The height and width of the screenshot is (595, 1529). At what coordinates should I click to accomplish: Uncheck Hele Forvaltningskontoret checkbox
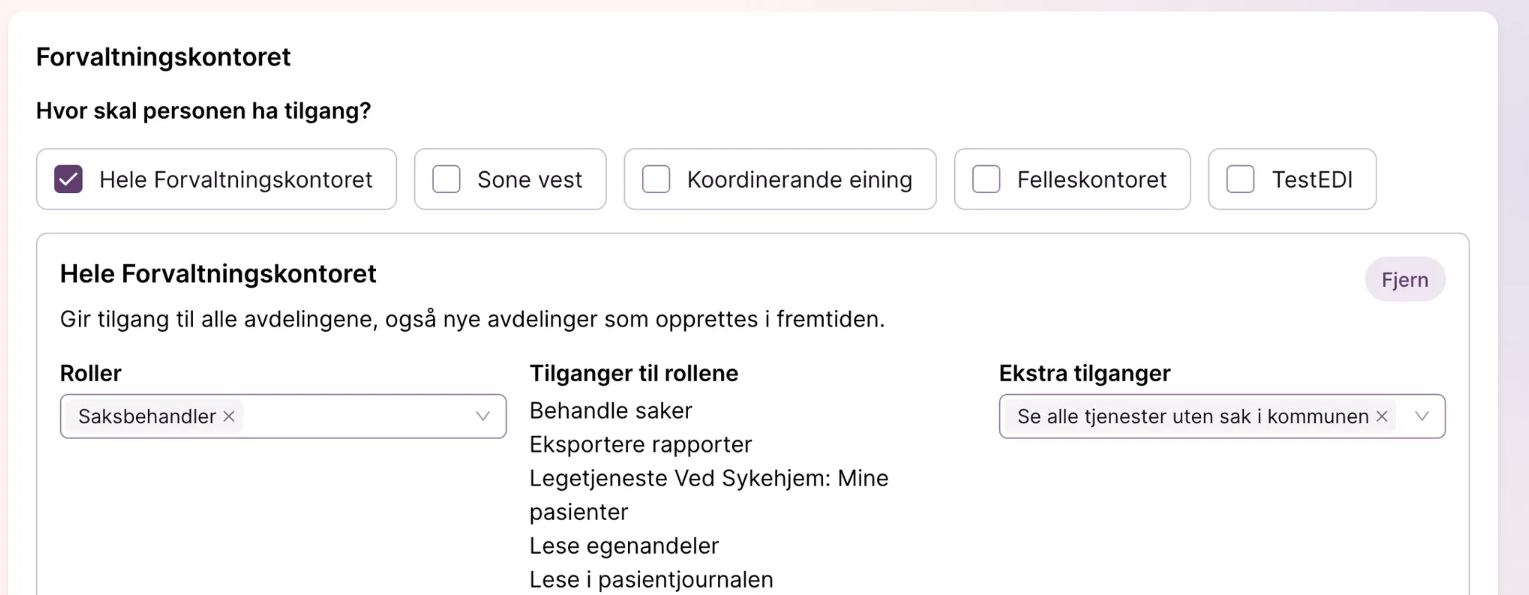coord(68,180)
